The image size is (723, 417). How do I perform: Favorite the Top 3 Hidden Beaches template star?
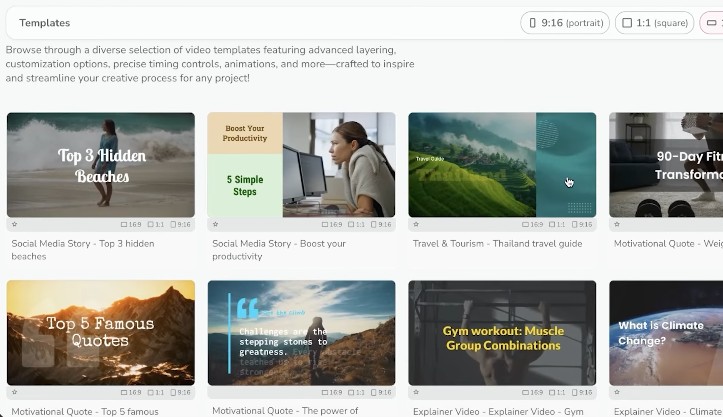pos(14,225)
